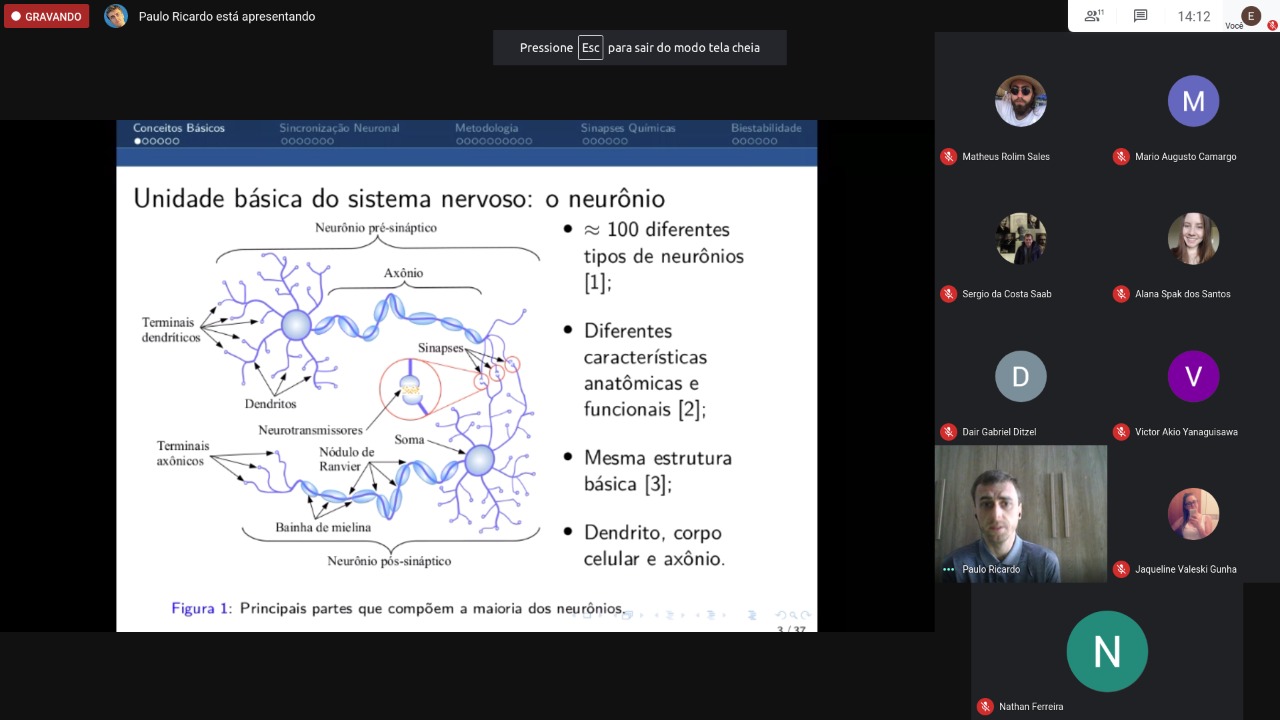Click Nathan Ferreira muted mic icon
The image size is (1280, 720).
(985, 706)
